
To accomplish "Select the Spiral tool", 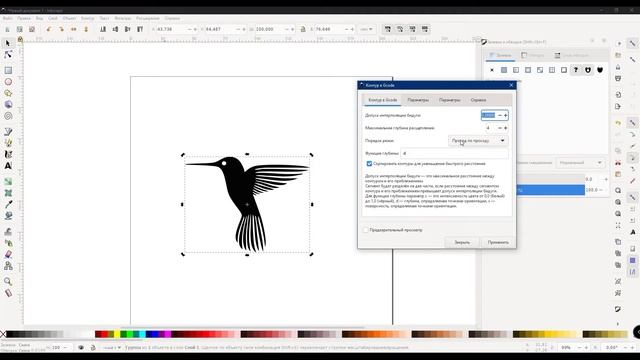I will click(8, 116).
